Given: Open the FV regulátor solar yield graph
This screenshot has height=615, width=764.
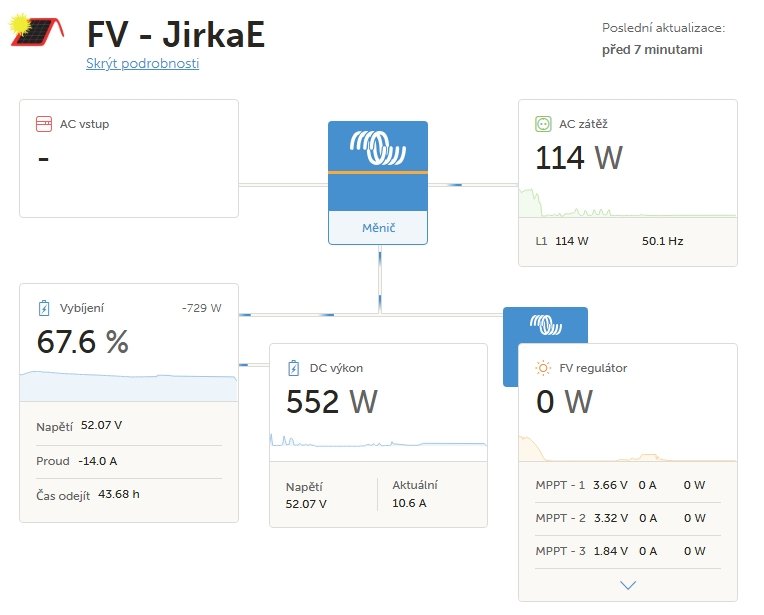Looking at the screenshot, I should tap(628, 448).
